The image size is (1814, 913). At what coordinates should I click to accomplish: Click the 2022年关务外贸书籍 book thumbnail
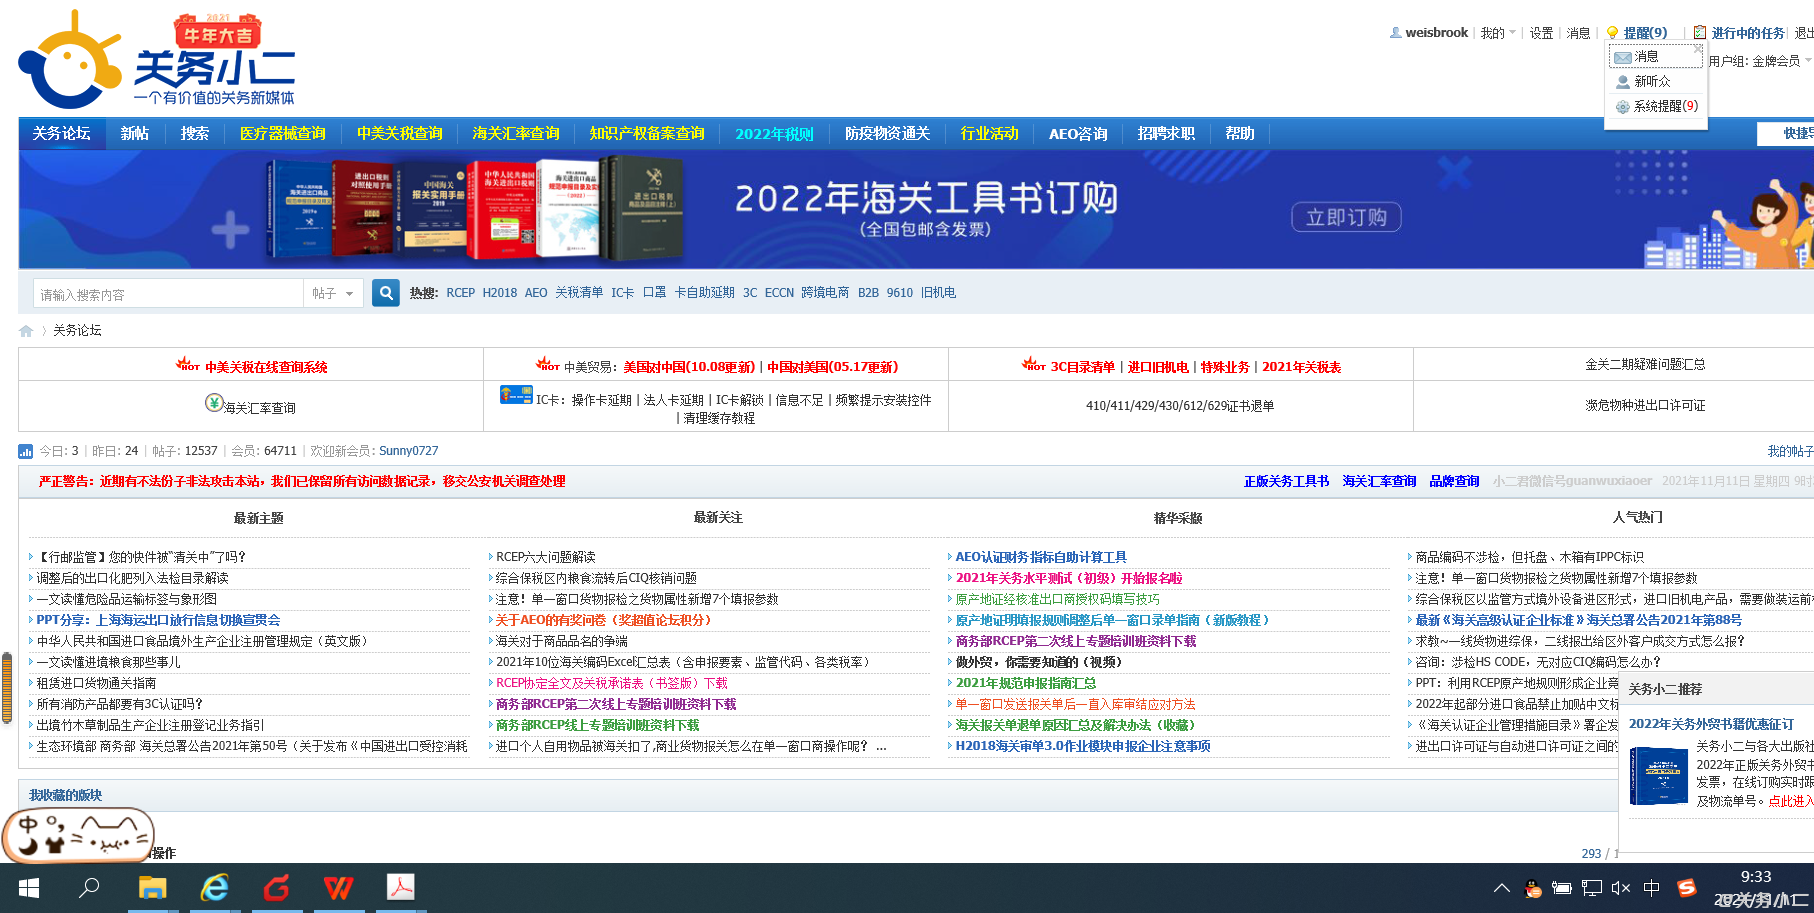click(x=1658, y=776)
